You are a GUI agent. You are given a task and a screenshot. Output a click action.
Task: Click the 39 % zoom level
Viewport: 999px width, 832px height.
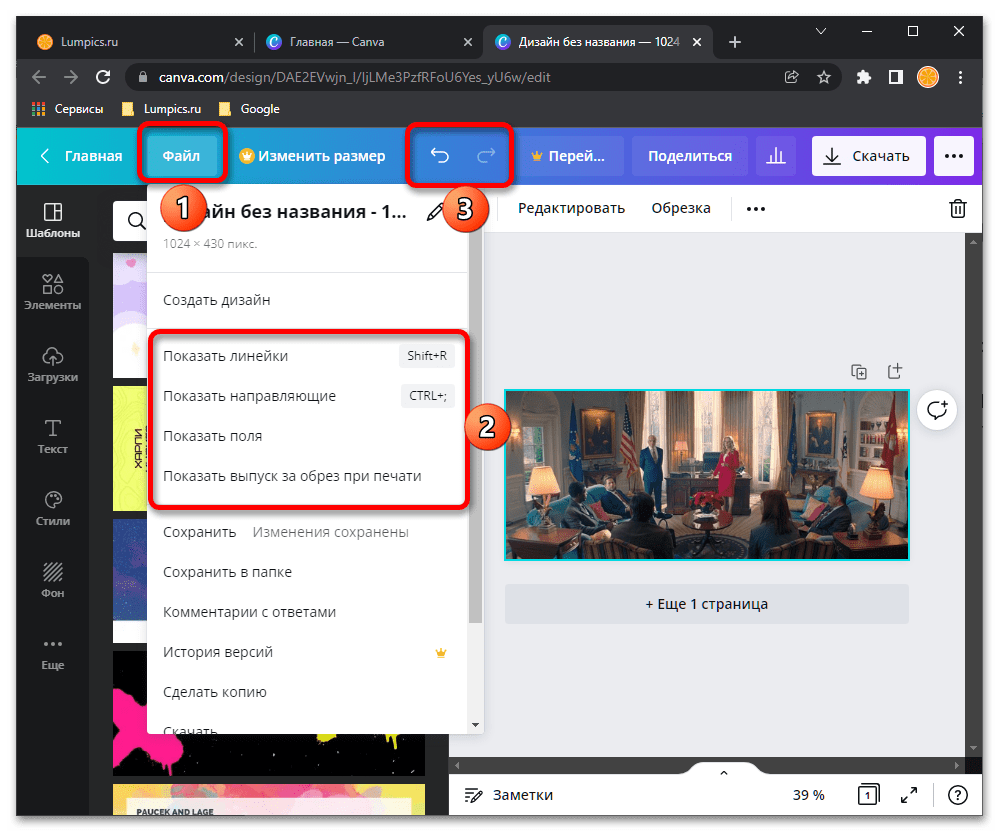tap(809, 795)
